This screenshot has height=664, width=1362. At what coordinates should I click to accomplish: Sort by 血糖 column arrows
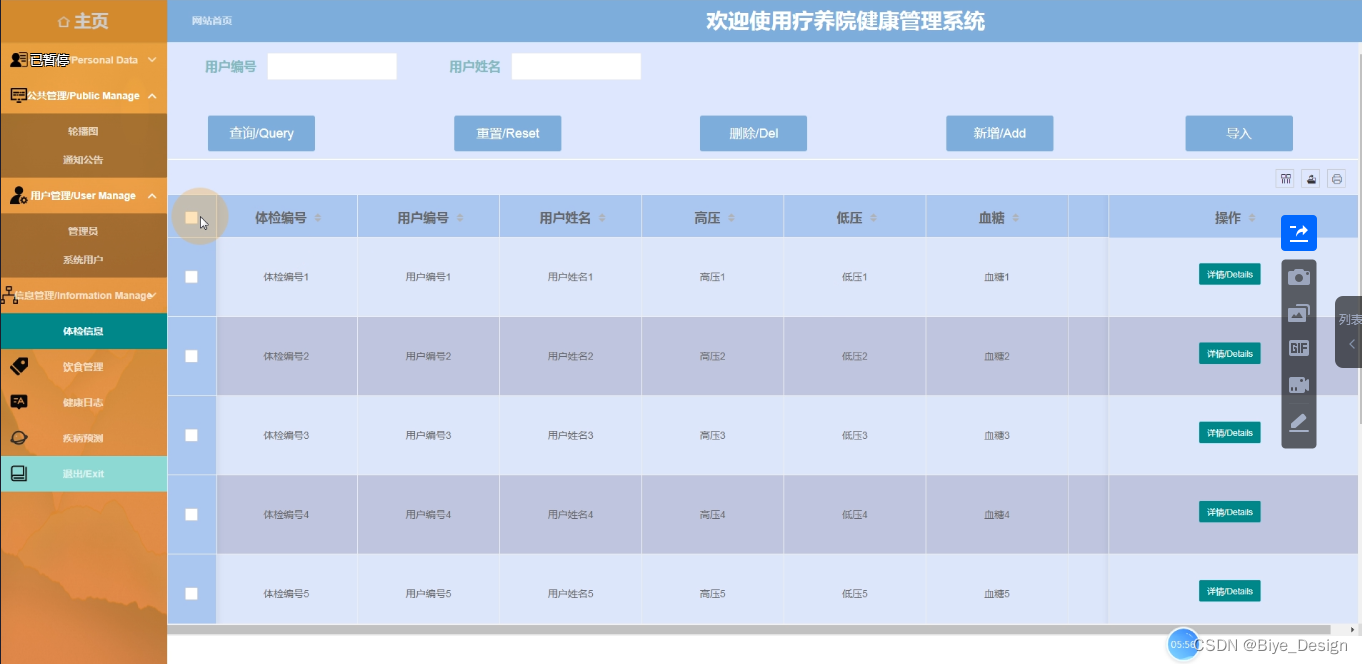[x=1015, y=217]
